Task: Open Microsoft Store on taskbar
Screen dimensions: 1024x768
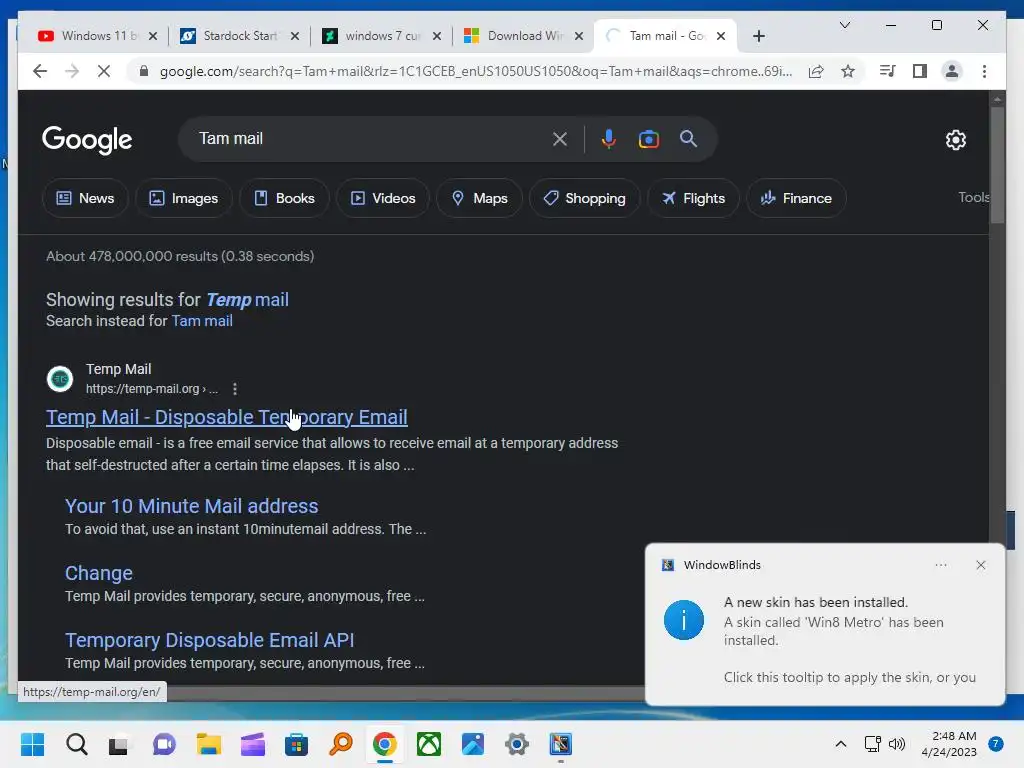Action: point(296,744)
